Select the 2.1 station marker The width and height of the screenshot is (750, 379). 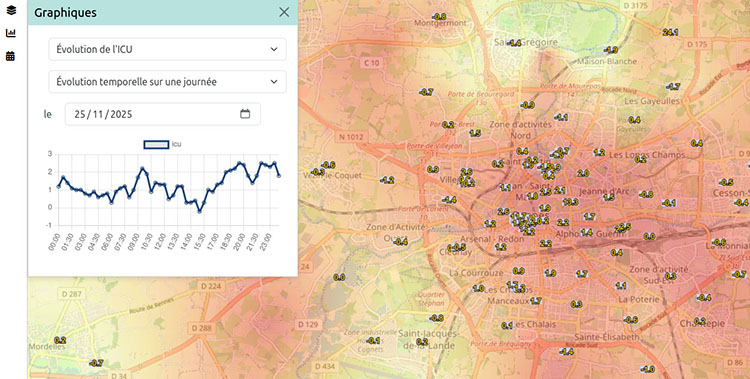(560, 190)
